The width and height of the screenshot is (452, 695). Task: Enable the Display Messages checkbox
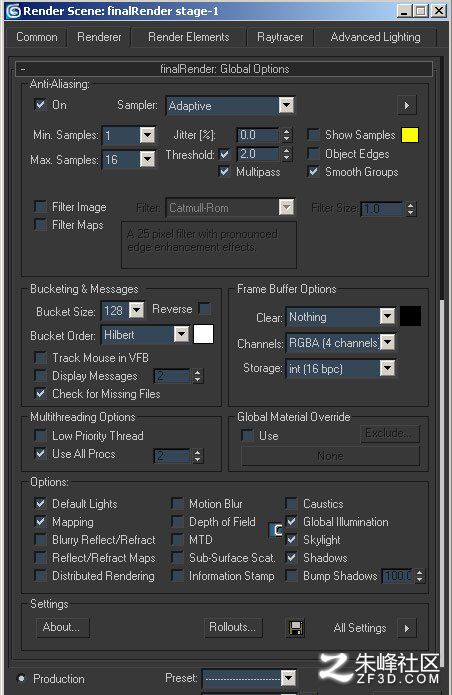(x=40, y=375)
